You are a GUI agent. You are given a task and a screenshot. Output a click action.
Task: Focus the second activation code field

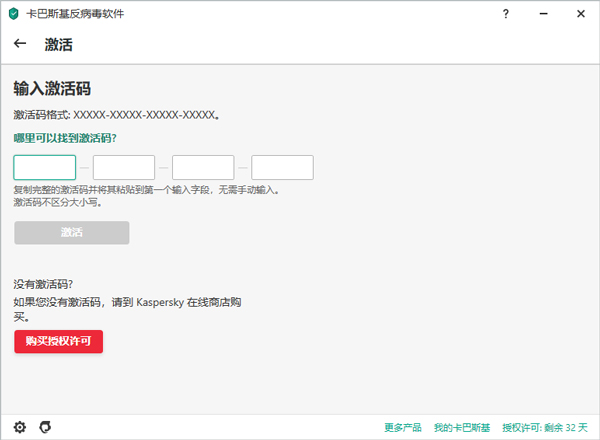[124, 167]
